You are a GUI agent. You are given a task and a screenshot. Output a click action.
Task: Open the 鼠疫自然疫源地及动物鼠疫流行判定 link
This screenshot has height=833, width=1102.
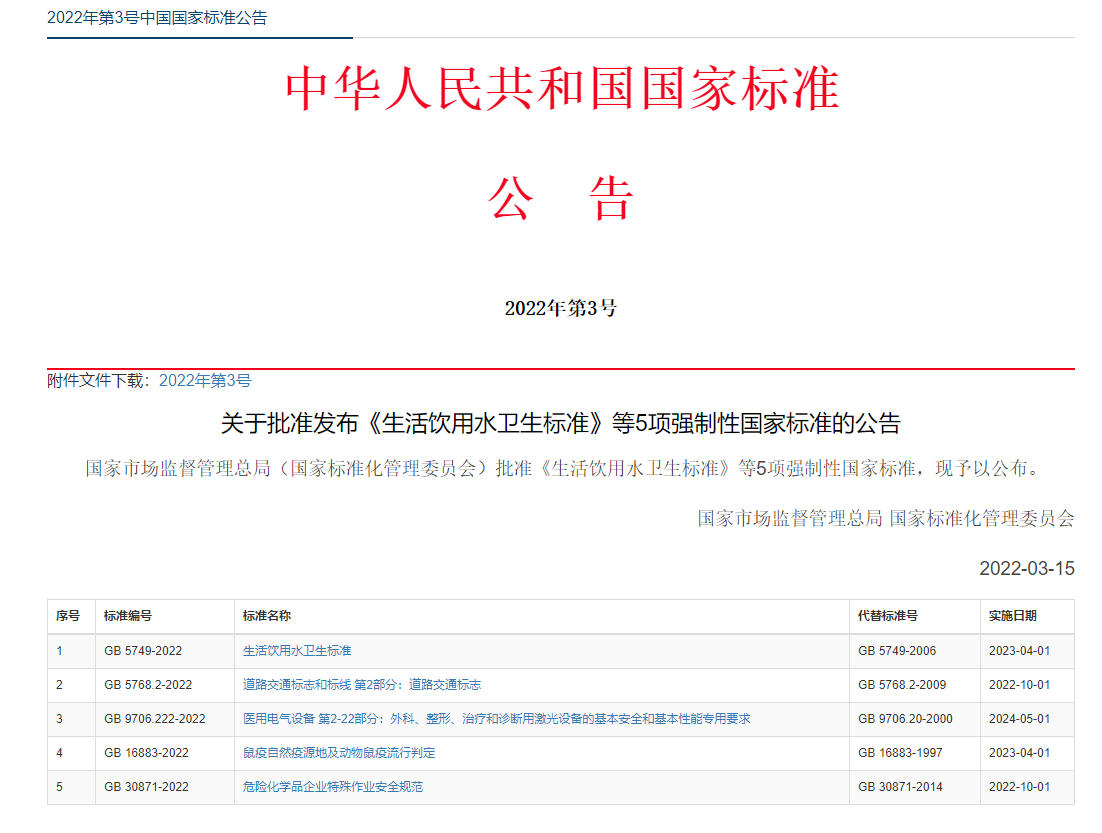click(x=339, y=753)
